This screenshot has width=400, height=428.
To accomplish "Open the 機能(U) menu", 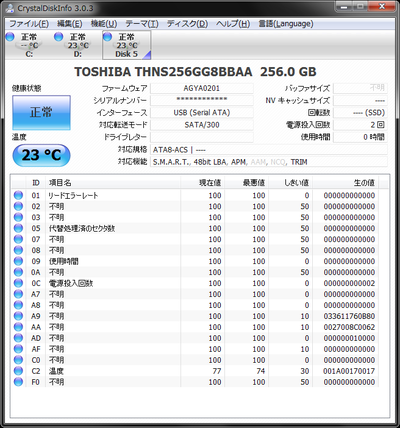I will coord(104,24).
